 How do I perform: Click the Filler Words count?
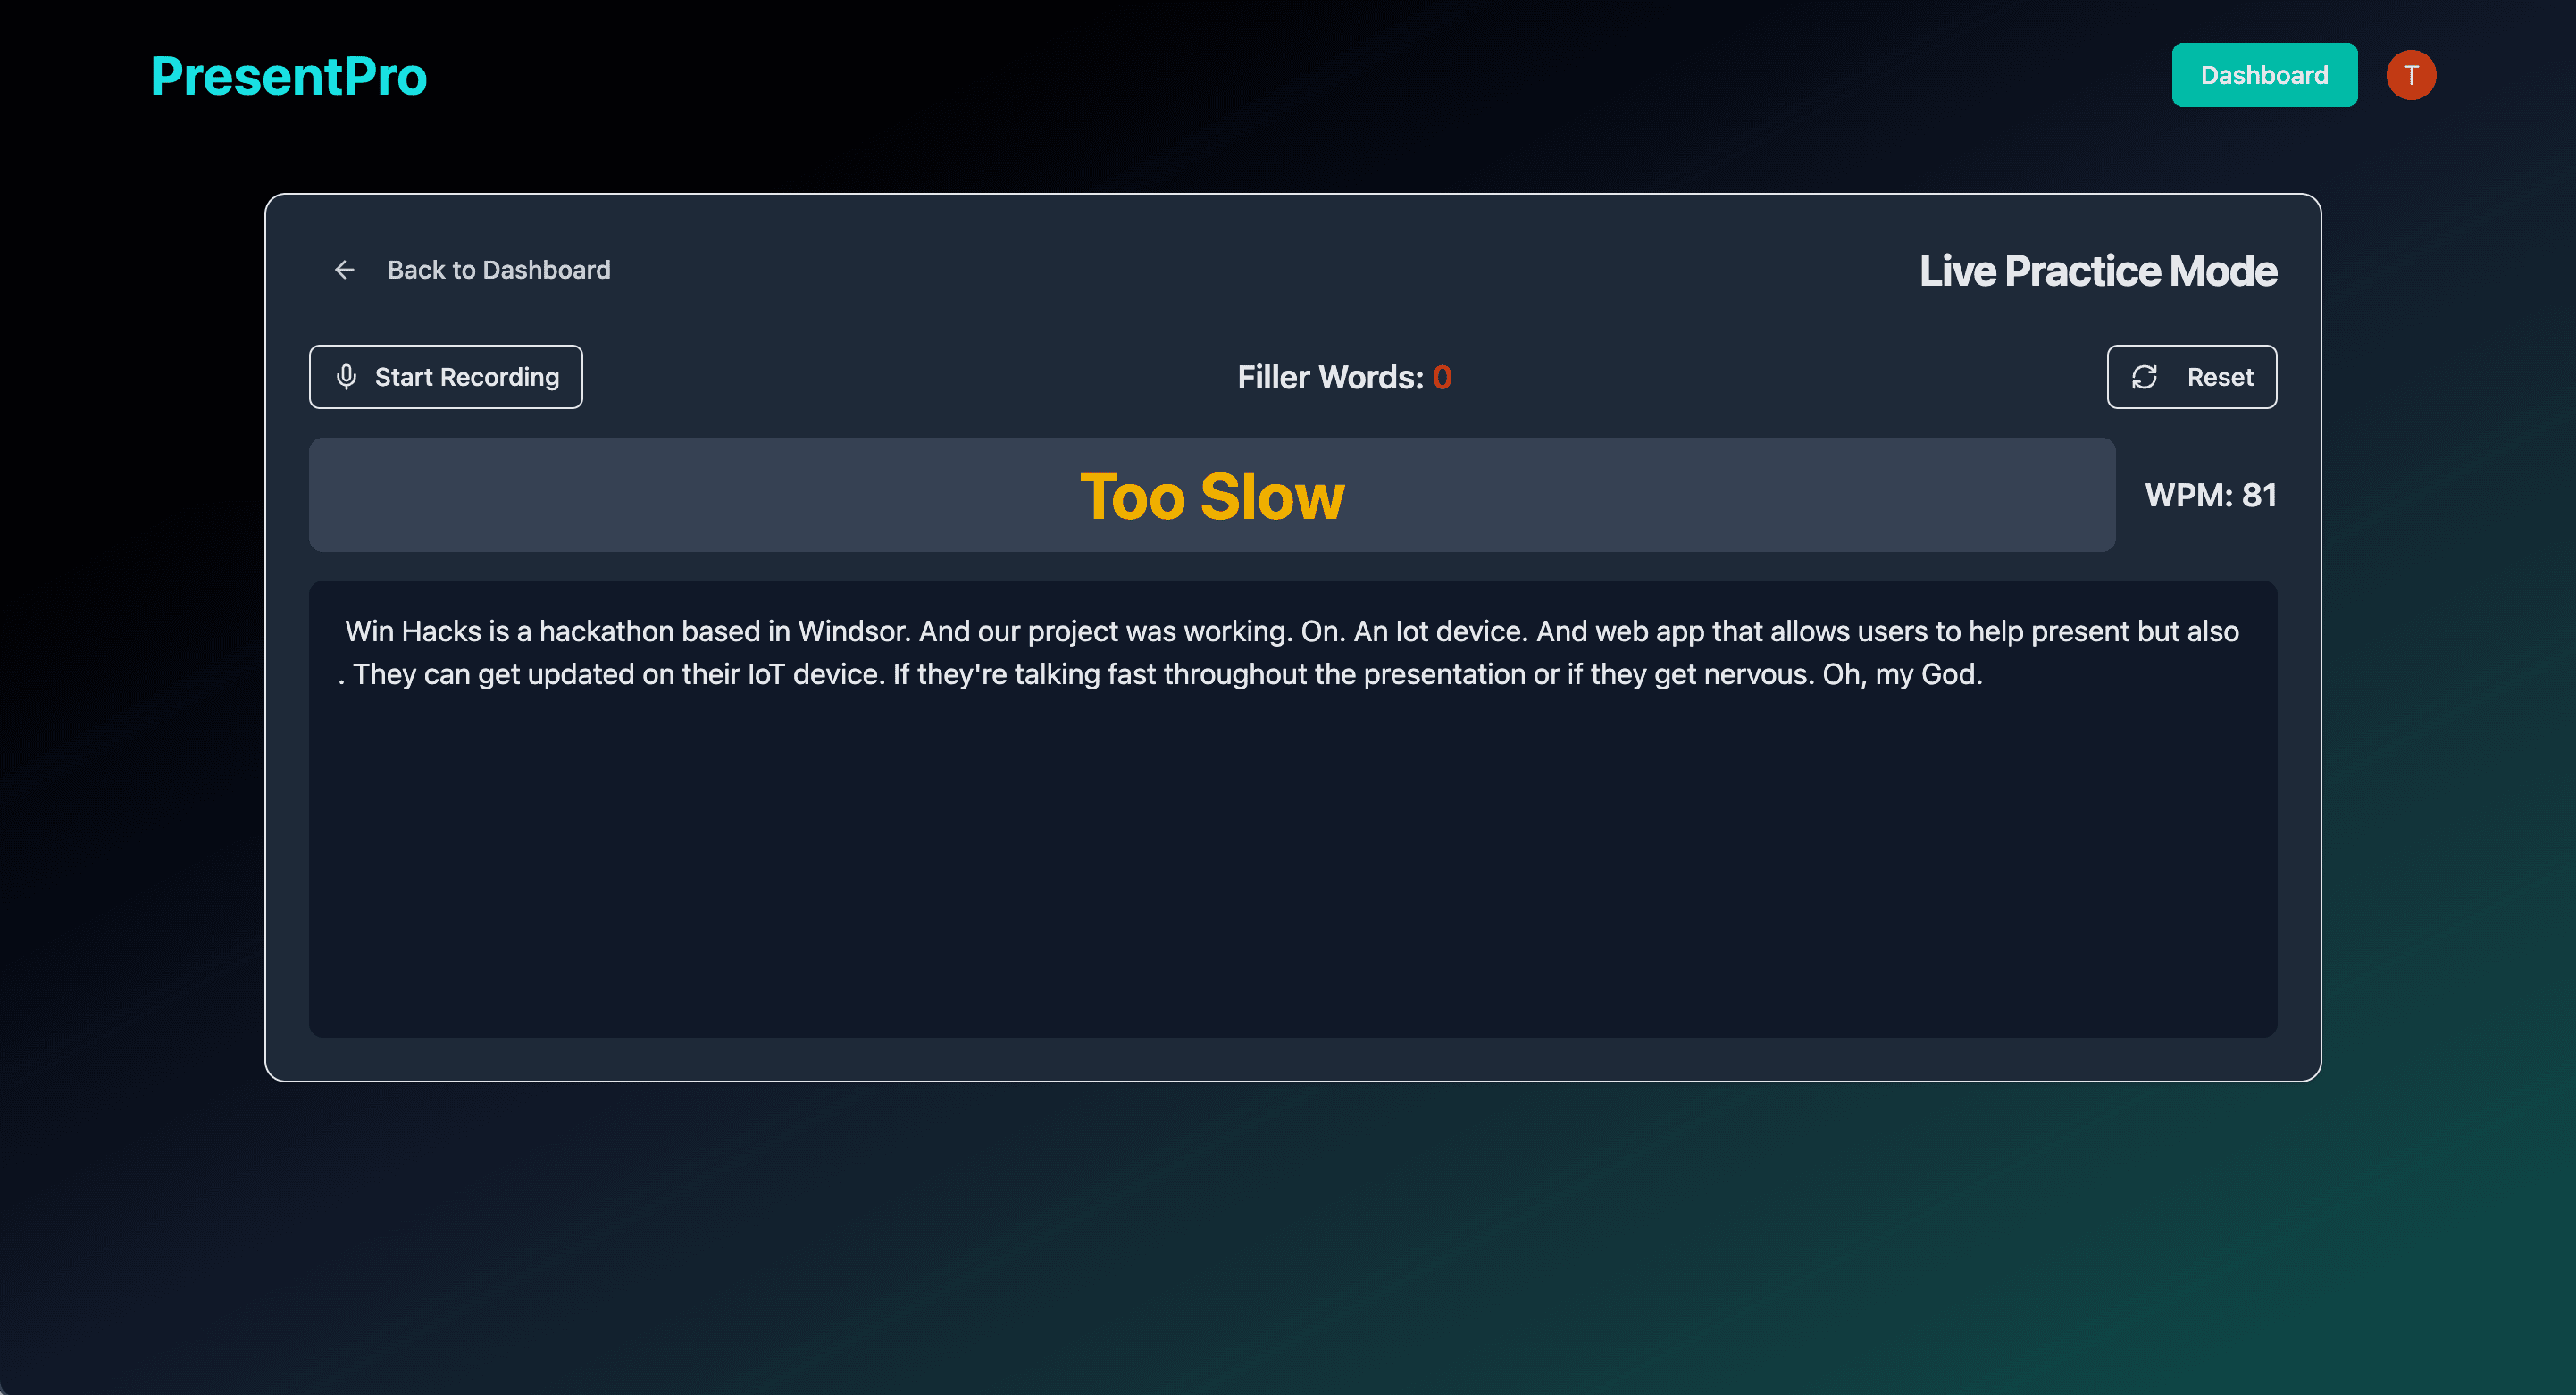(x=1442, y=377)
